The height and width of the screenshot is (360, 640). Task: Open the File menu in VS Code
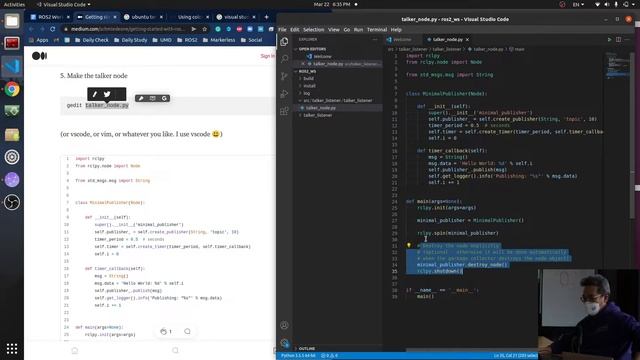coord(282,30)
